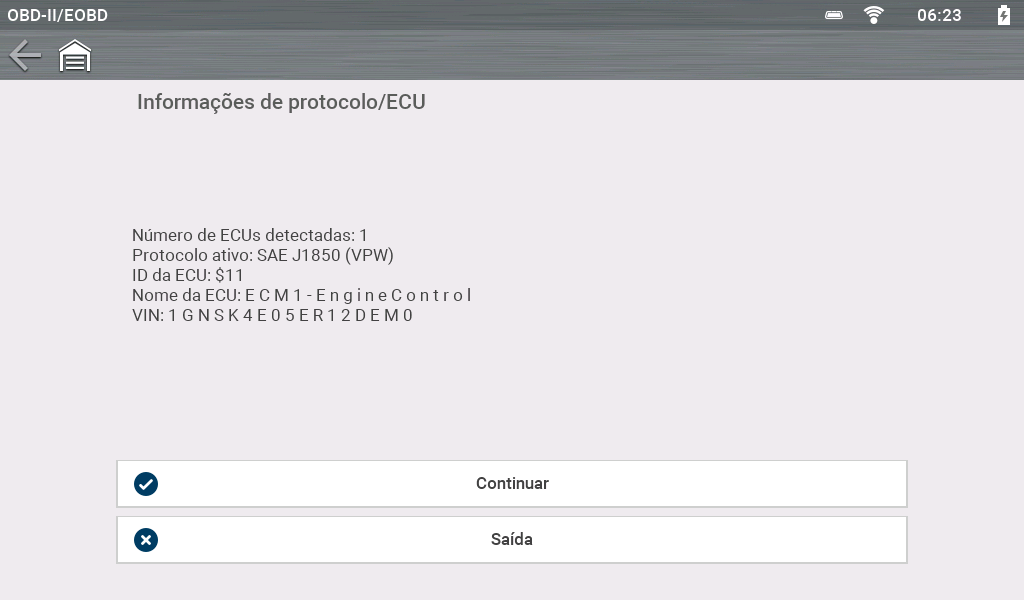Tap the 06:23 clock display
This screenshot has width=1024, height=600.
click(939, 15)
